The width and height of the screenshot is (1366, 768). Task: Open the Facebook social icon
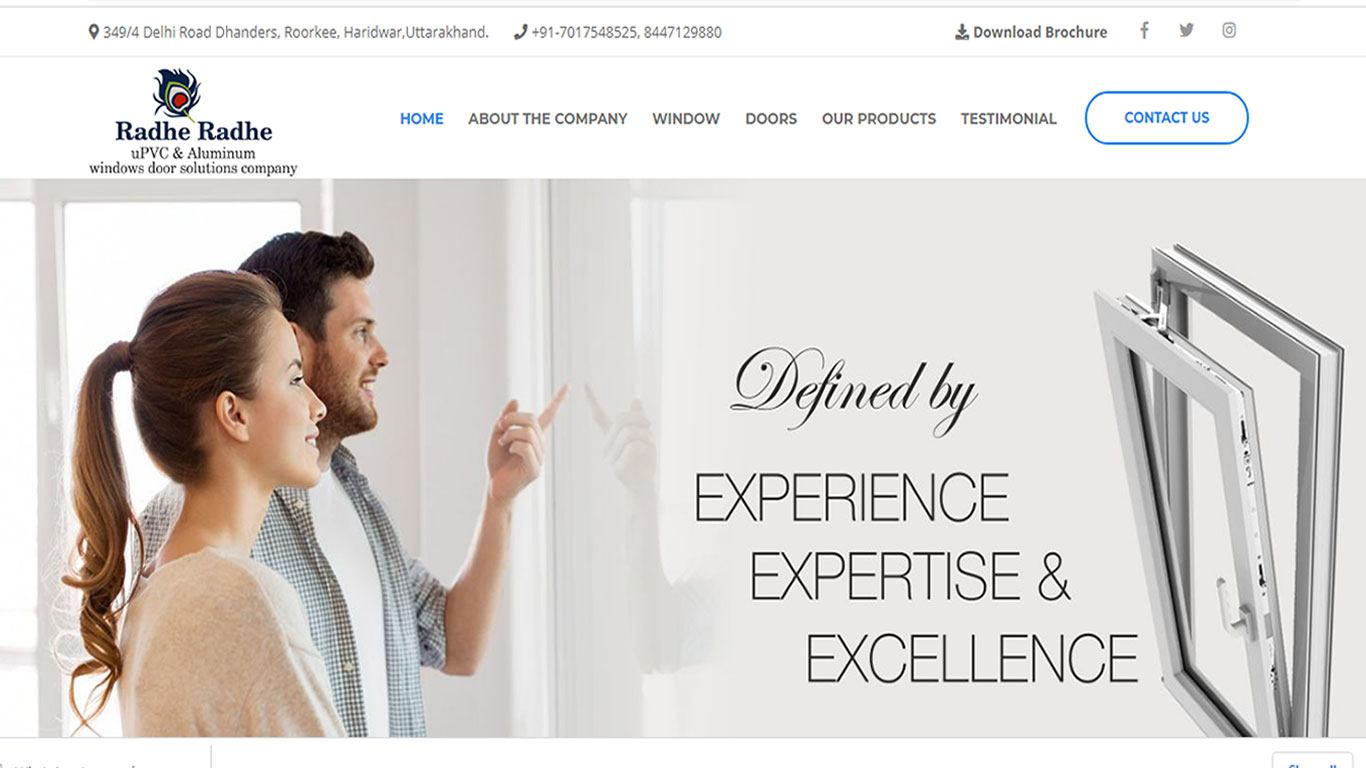tap(1144, 31)
